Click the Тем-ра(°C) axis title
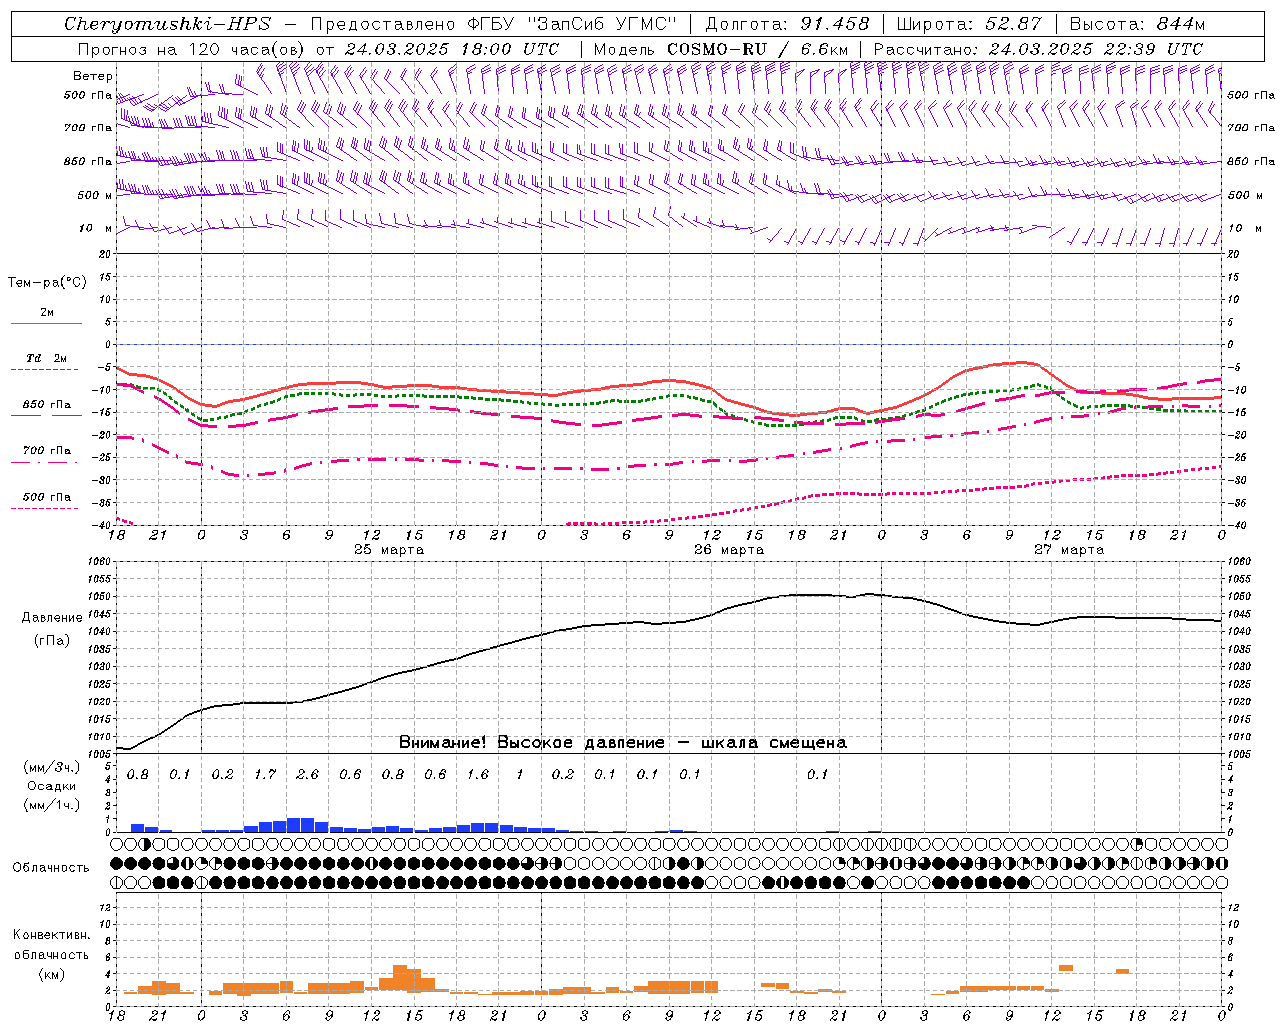 tap(47, 283)
